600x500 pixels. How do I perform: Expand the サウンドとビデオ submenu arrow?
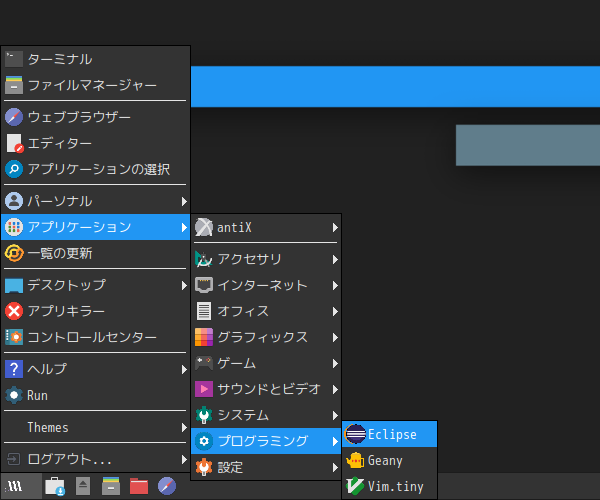tap(335, 389)
